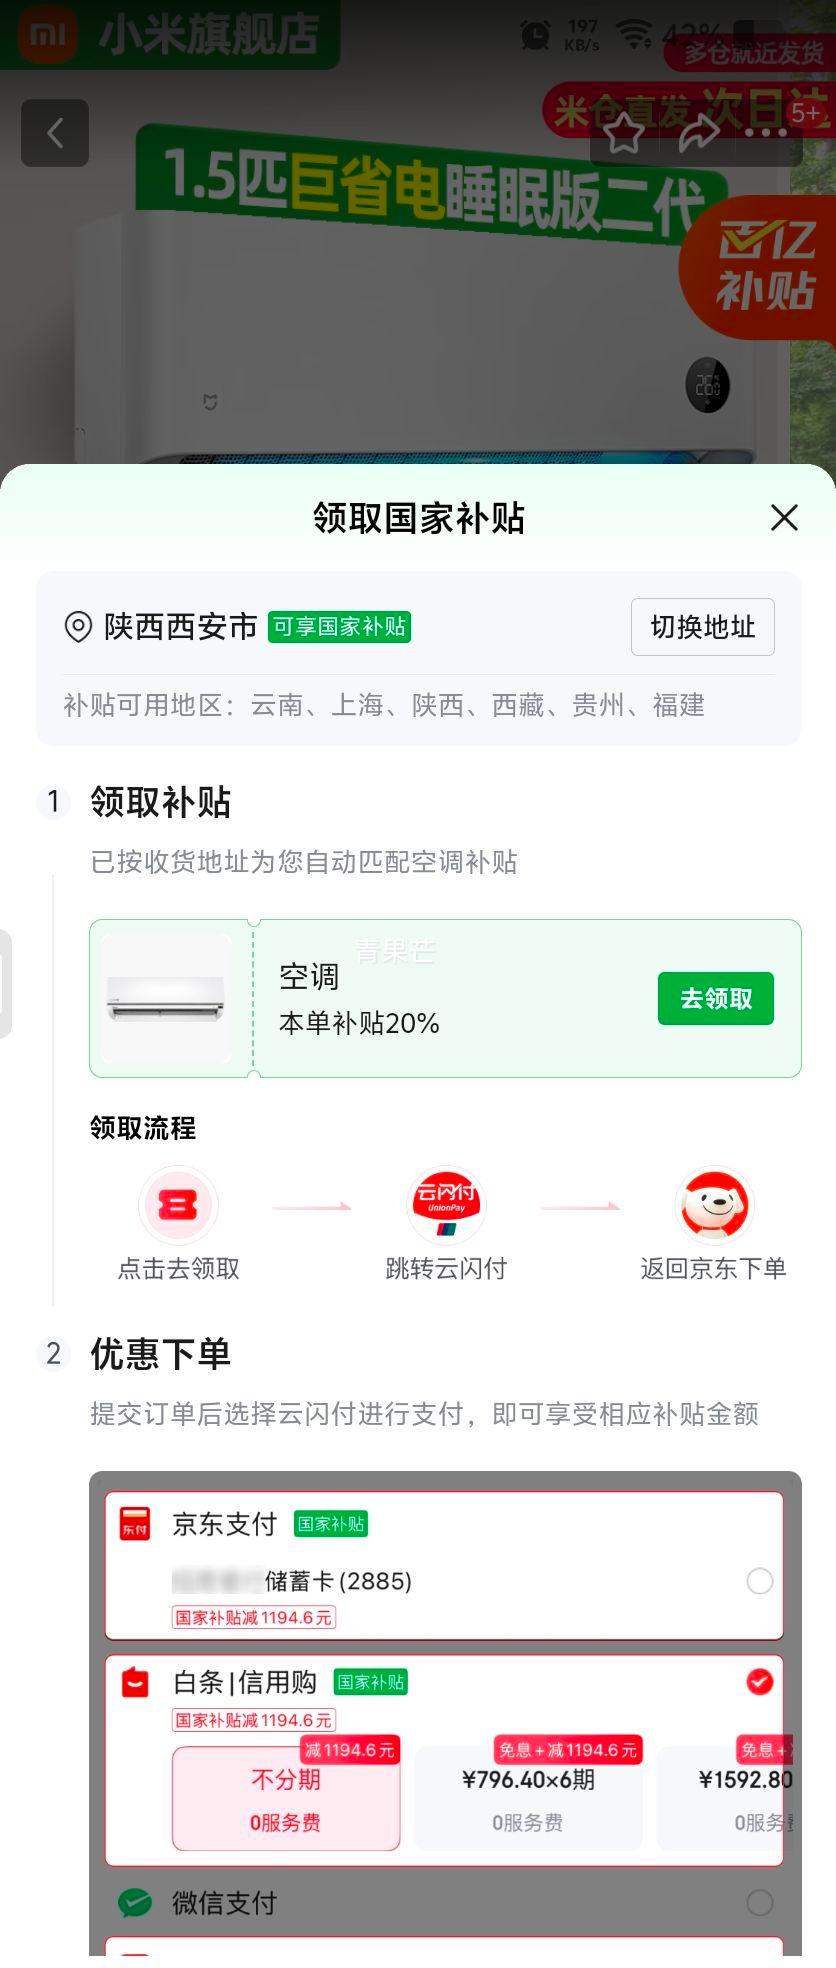This screenshot has width=836, height=1968.
Task: Choose the ¥796.40×6期 installment option
Action: coord(528,1798)
